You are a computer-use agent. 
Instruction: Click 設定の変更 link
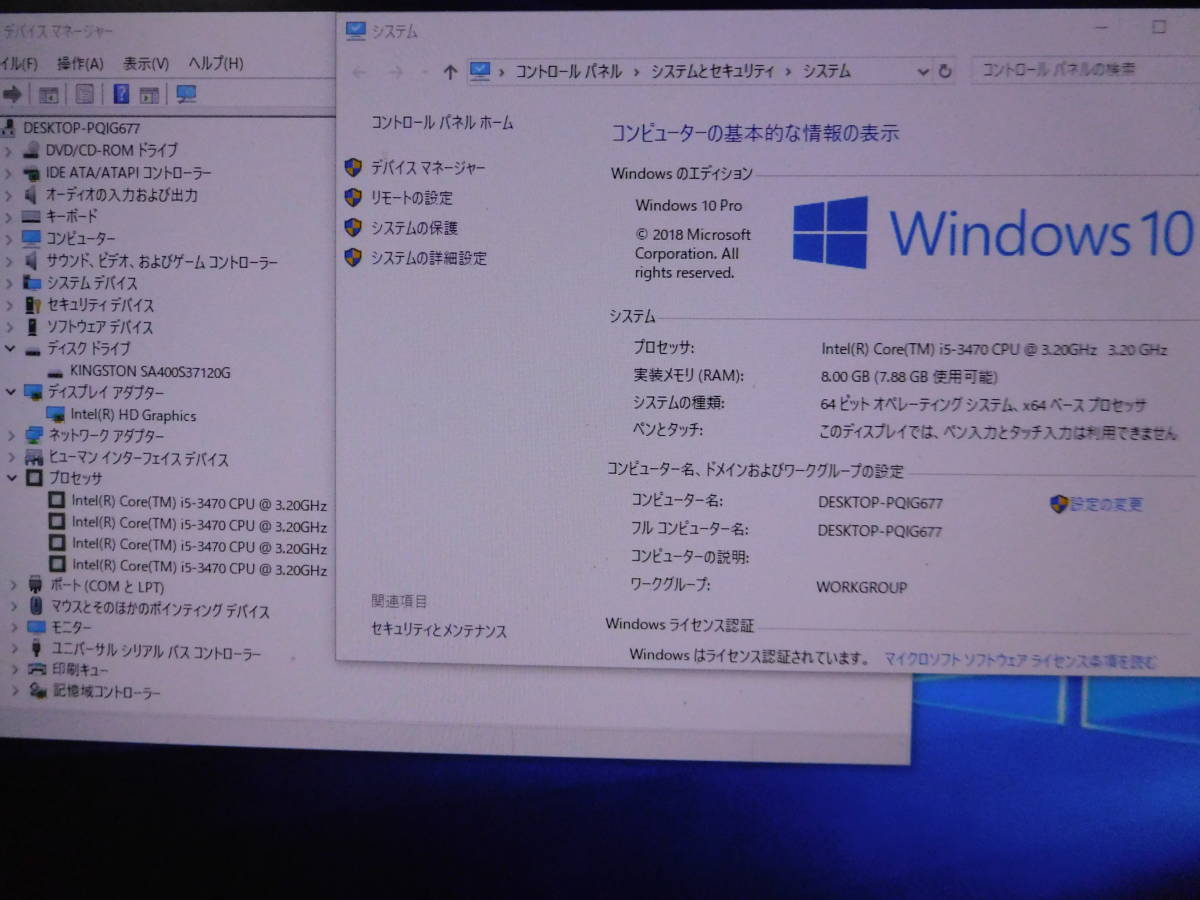point(1107,505)
